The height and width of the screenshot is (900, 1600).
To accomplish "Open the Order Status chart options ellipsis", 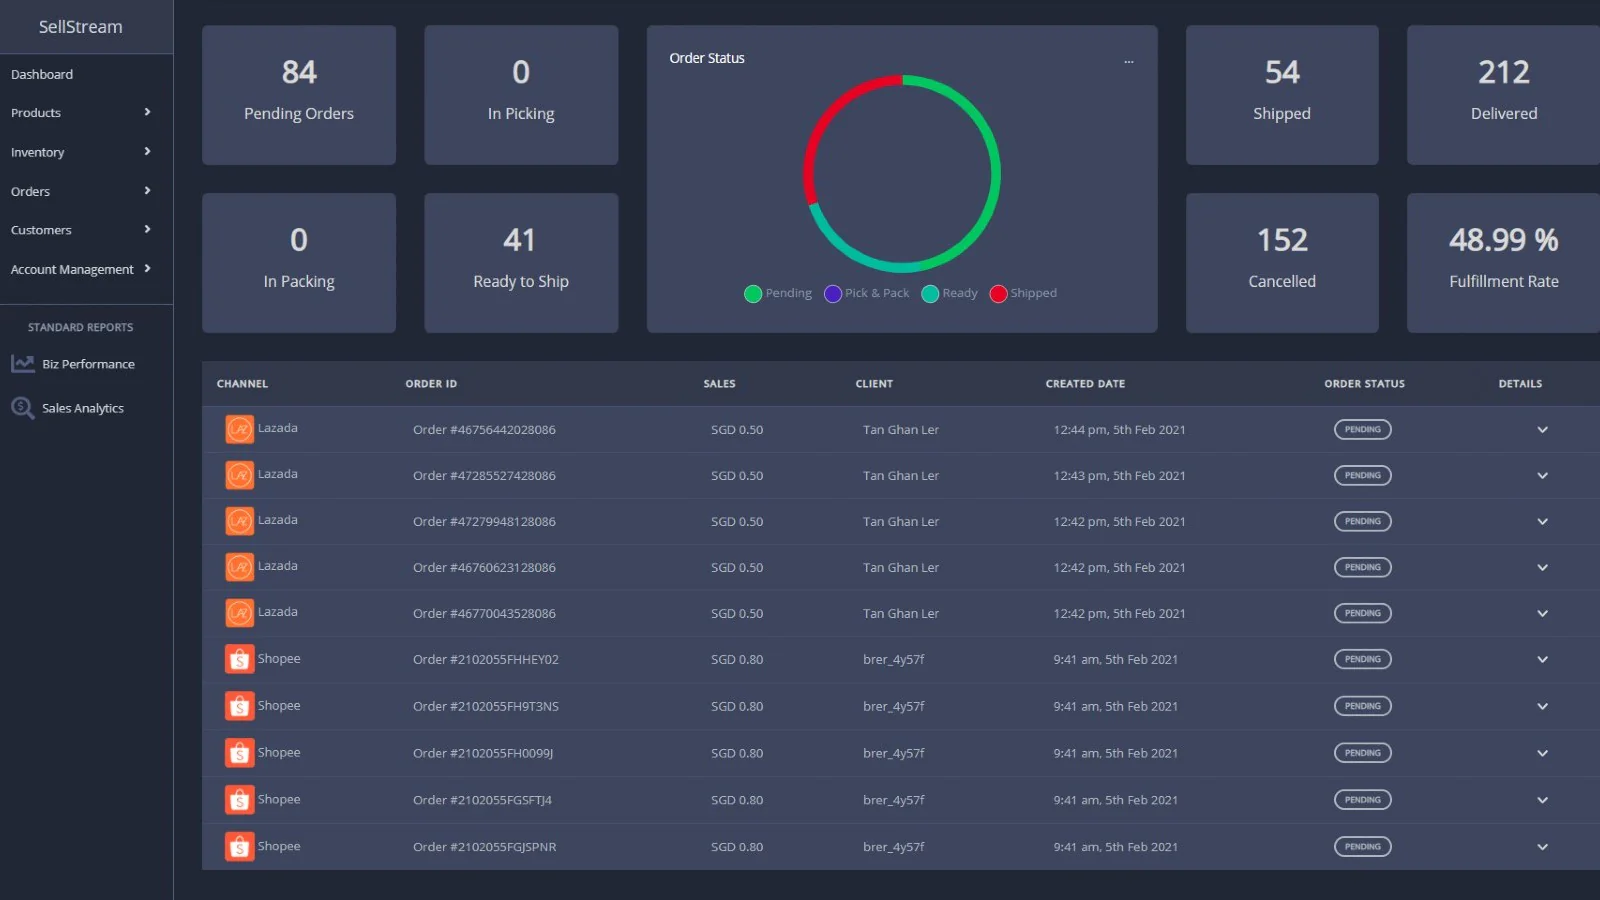I will tap(1128, 61).
